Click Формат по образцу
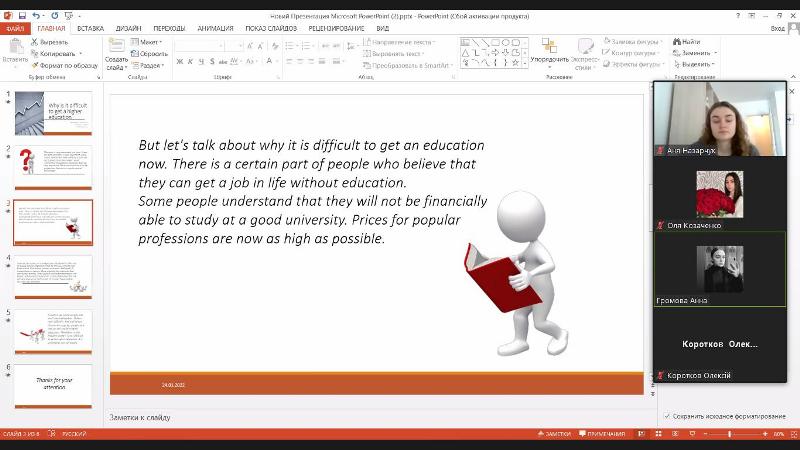The width and height of the screenshot is (800, 450). pyautogui.click(x=65, y=65)
